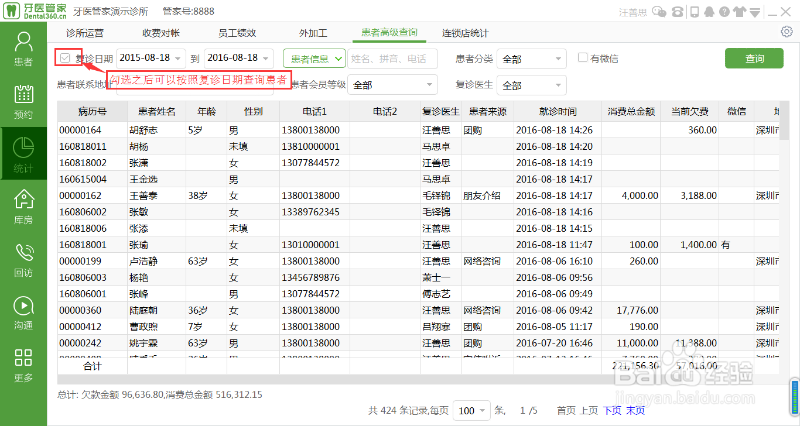The width and height of the screenshot is (800, 426).
Task: Switch to the 员工绩效 tab
Action: (237, 33)
